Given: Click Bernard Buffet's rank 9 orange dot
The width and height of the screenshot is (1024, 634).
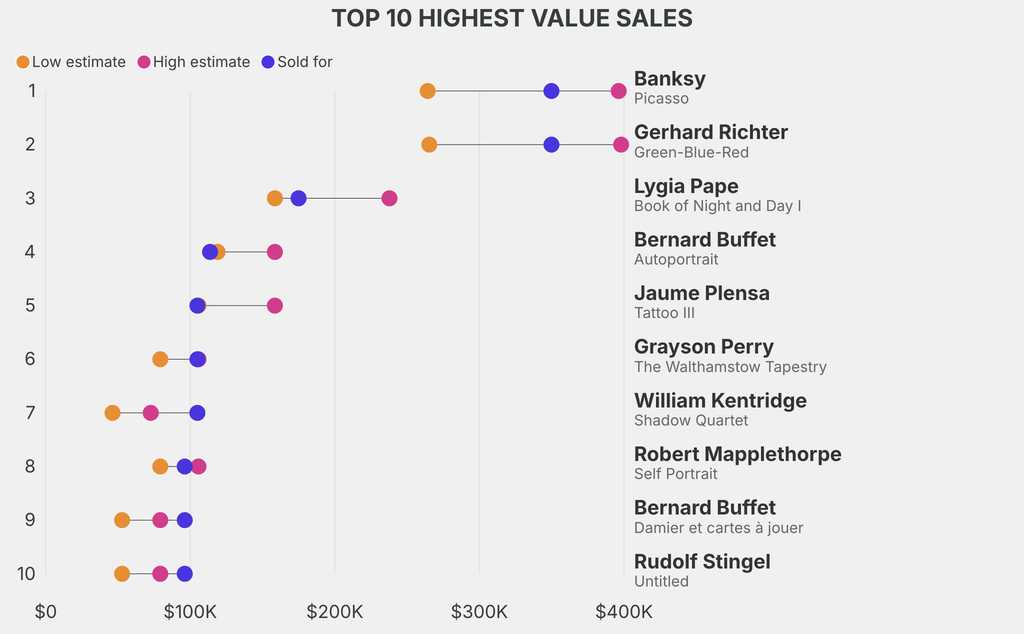Looking at the screenshot, I should pos(122,520).
